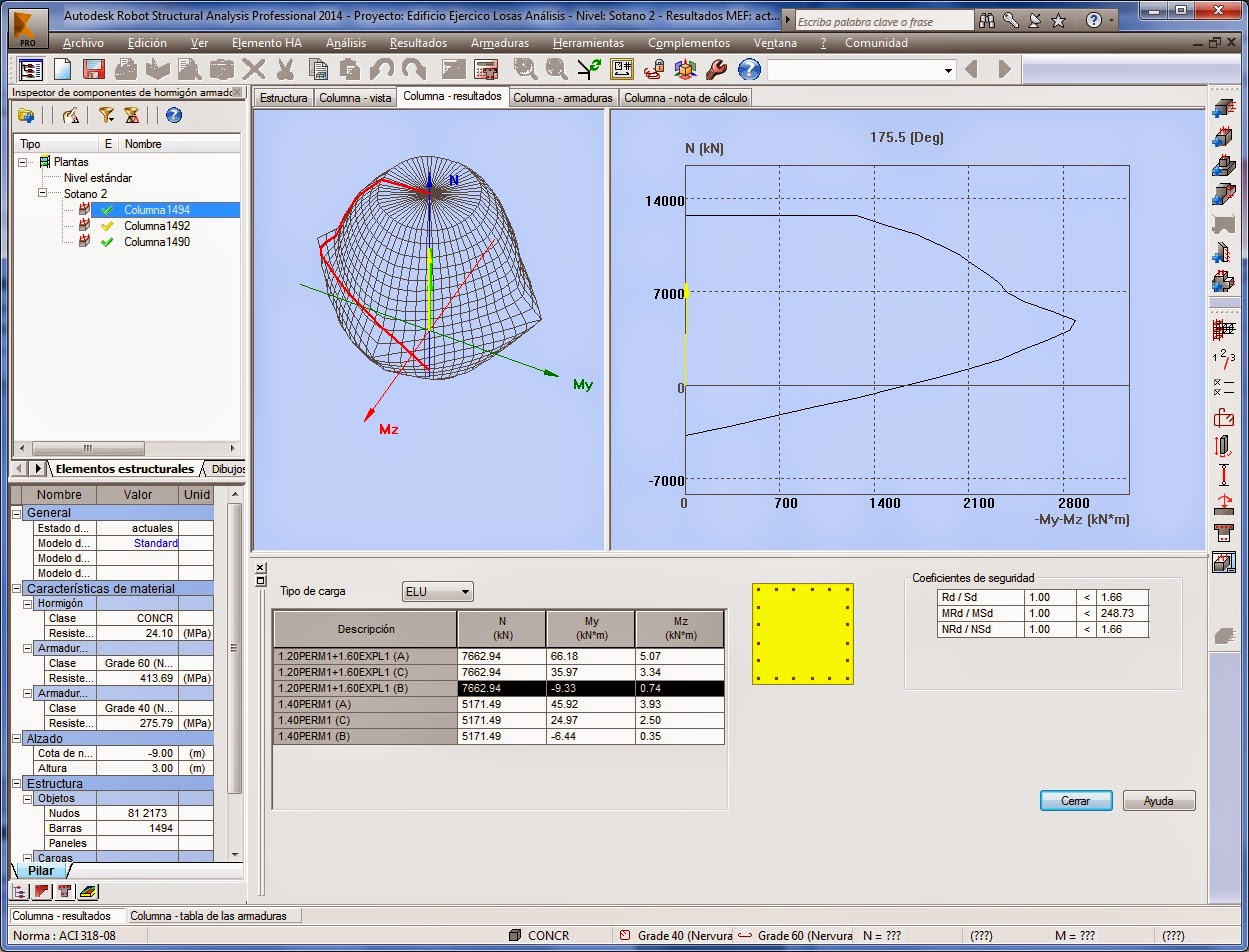Open the Armaduras menu

tap(500, 42)
